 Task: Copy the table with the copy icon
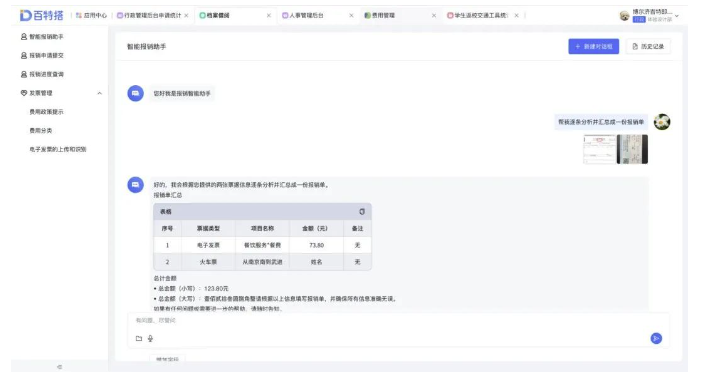tap(362, 211)
